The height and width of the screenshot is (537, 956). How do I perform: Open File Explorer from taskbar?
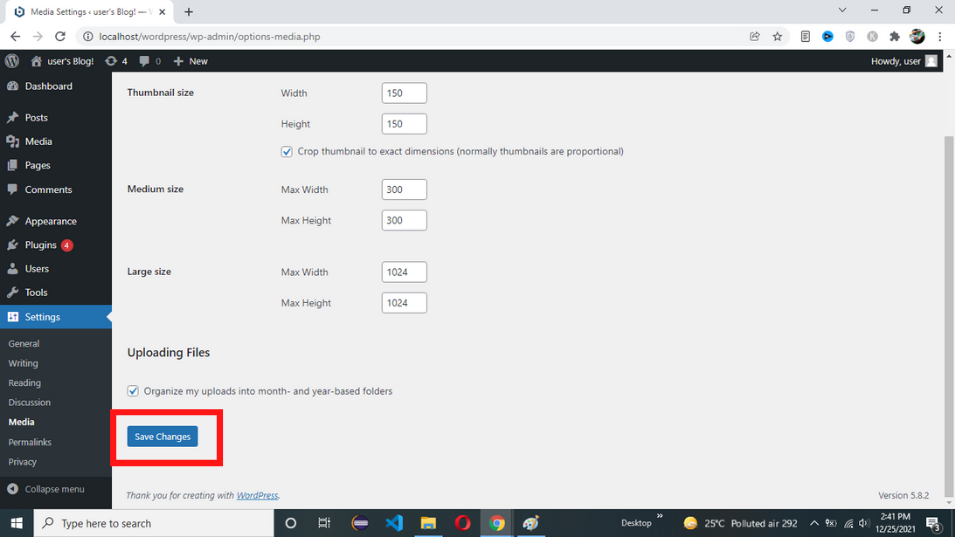point(428,523)
